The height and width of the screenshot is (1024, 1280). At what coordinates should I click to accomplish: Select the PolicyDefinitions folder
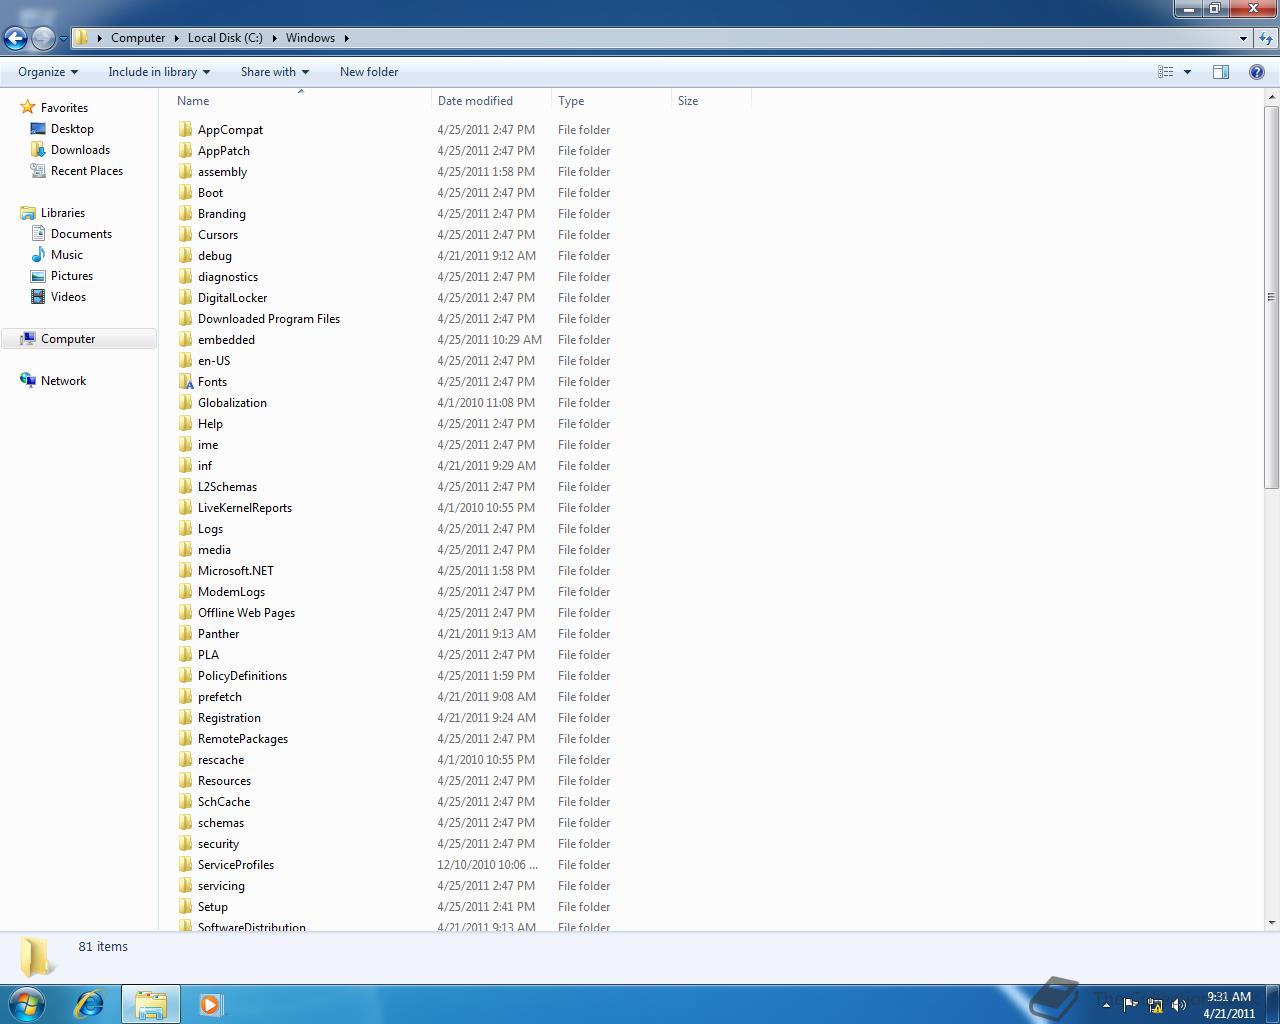[242, 676]
